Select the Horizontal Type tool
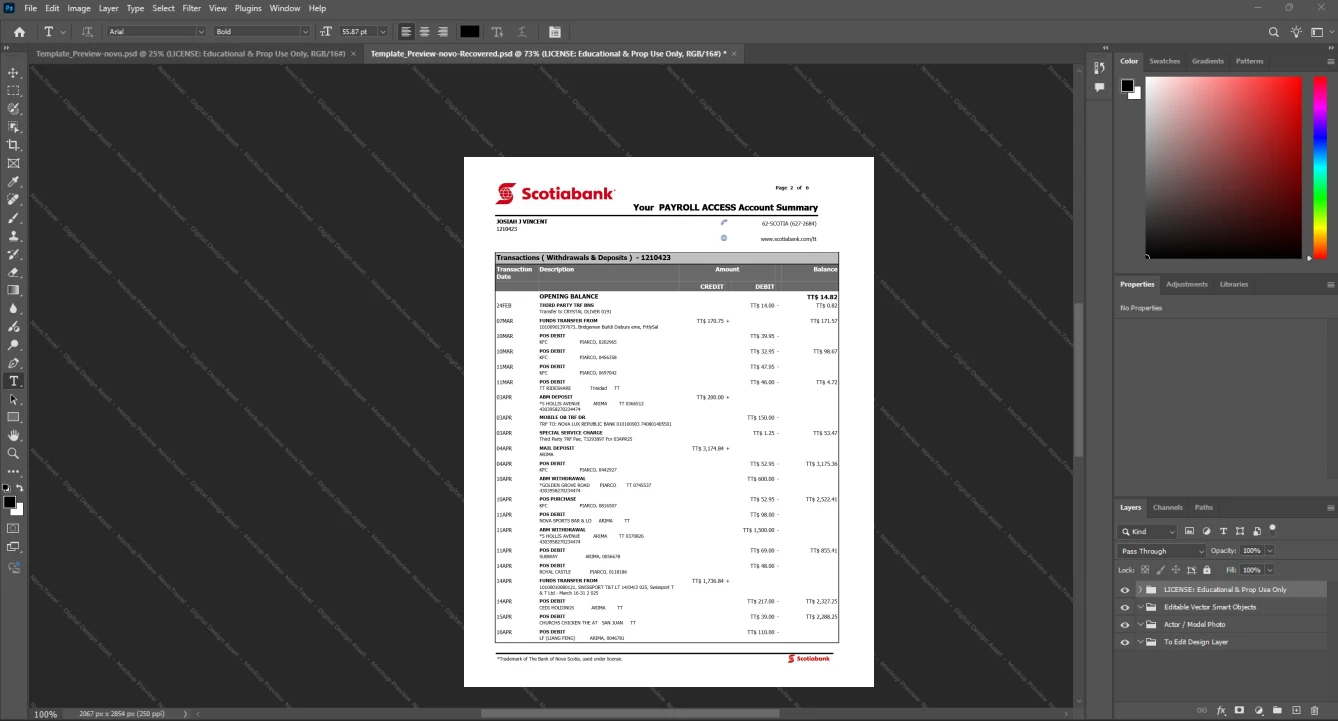This screenshot has width=1338, height=721. [14, 381]
